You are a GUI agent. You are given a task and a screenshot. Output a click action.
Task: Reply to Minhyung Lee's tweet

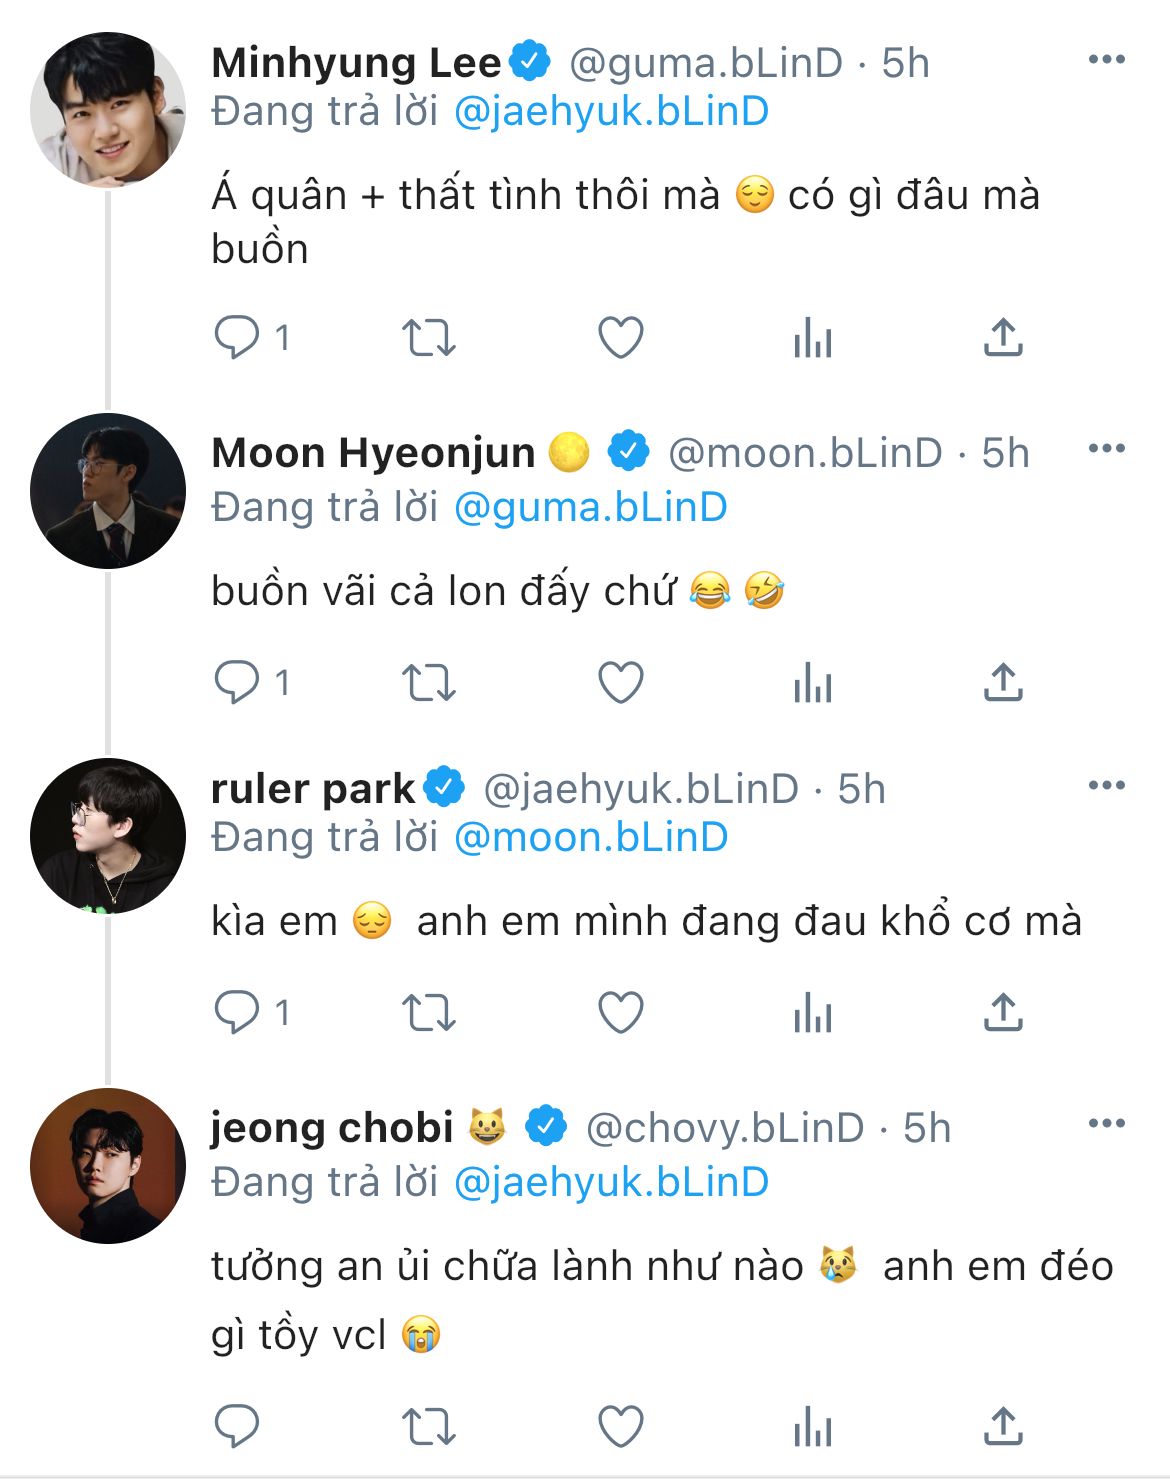coord(237,338)
